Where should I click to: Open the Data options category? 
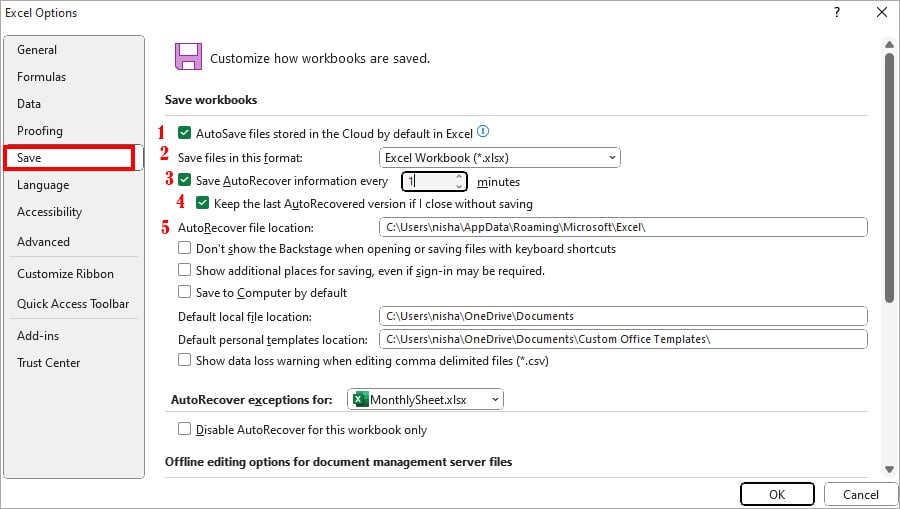pyautogui.click(x=29, y=104)
